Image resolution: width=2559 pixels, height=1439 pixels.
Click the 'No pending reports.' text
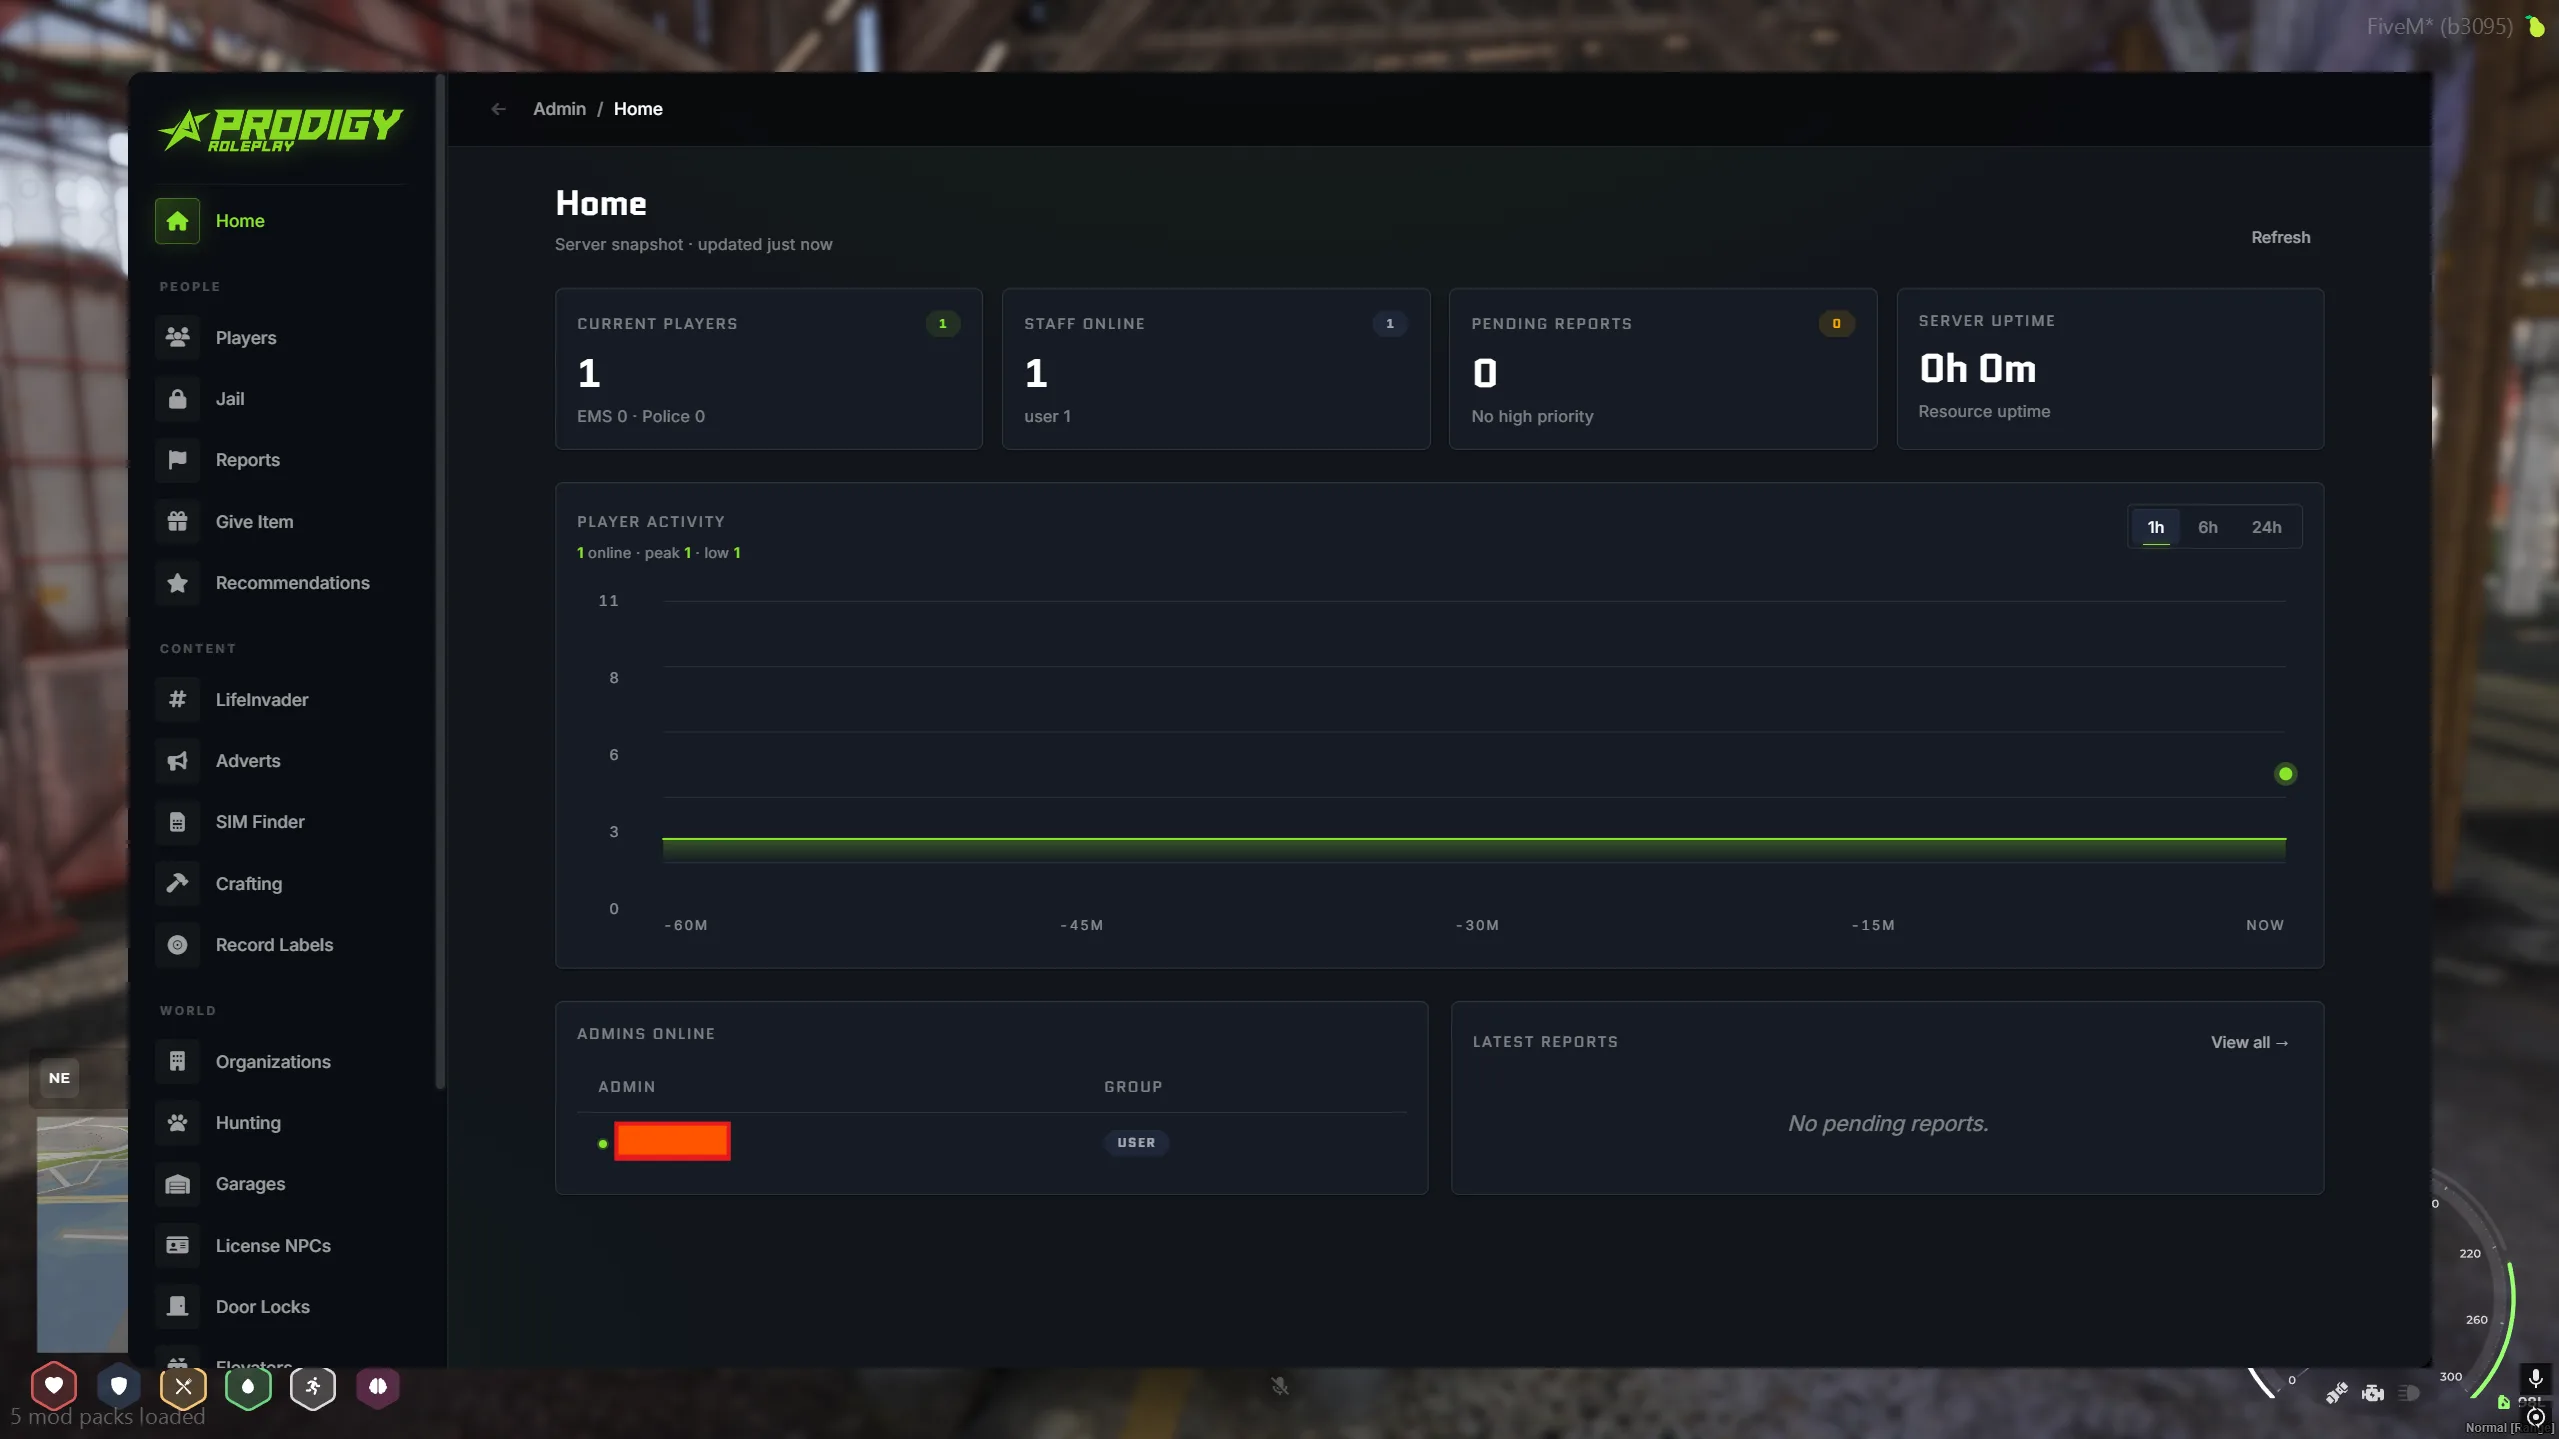point(1887,1124)
